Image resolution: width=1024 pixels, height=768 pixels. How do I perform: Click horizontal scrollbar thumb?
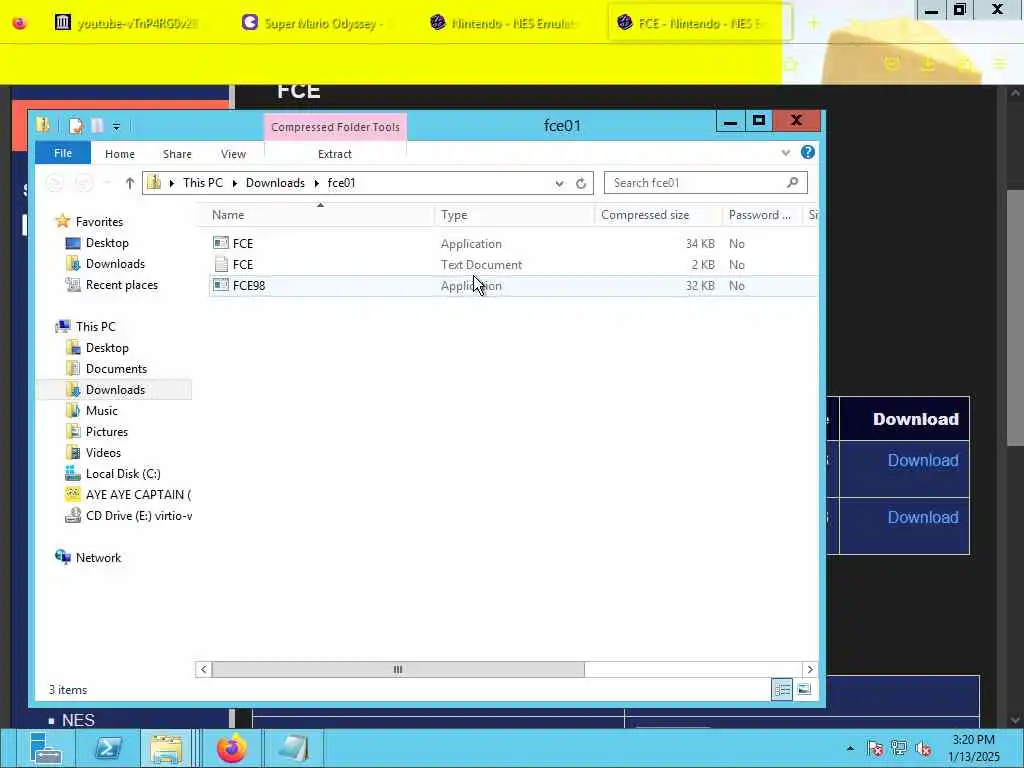click(x=398, y=669)
